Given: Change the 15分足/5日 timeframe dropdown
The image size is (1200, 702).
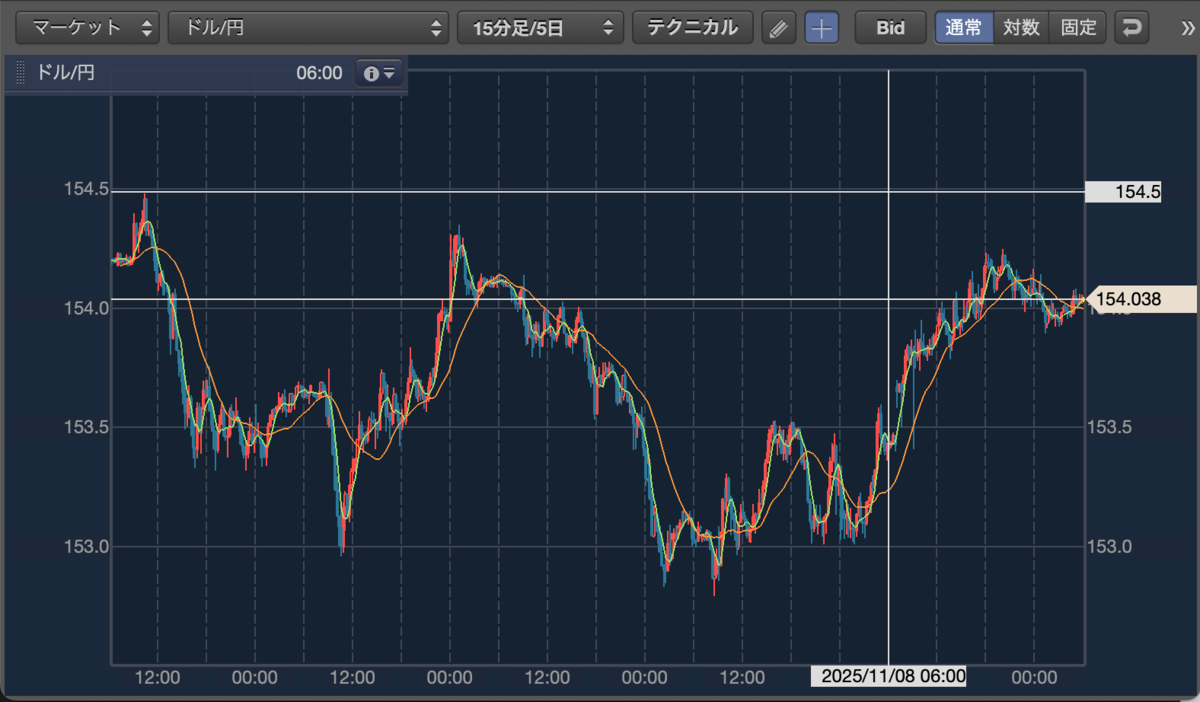Looking at the screenshot, I should coord(540,28).
